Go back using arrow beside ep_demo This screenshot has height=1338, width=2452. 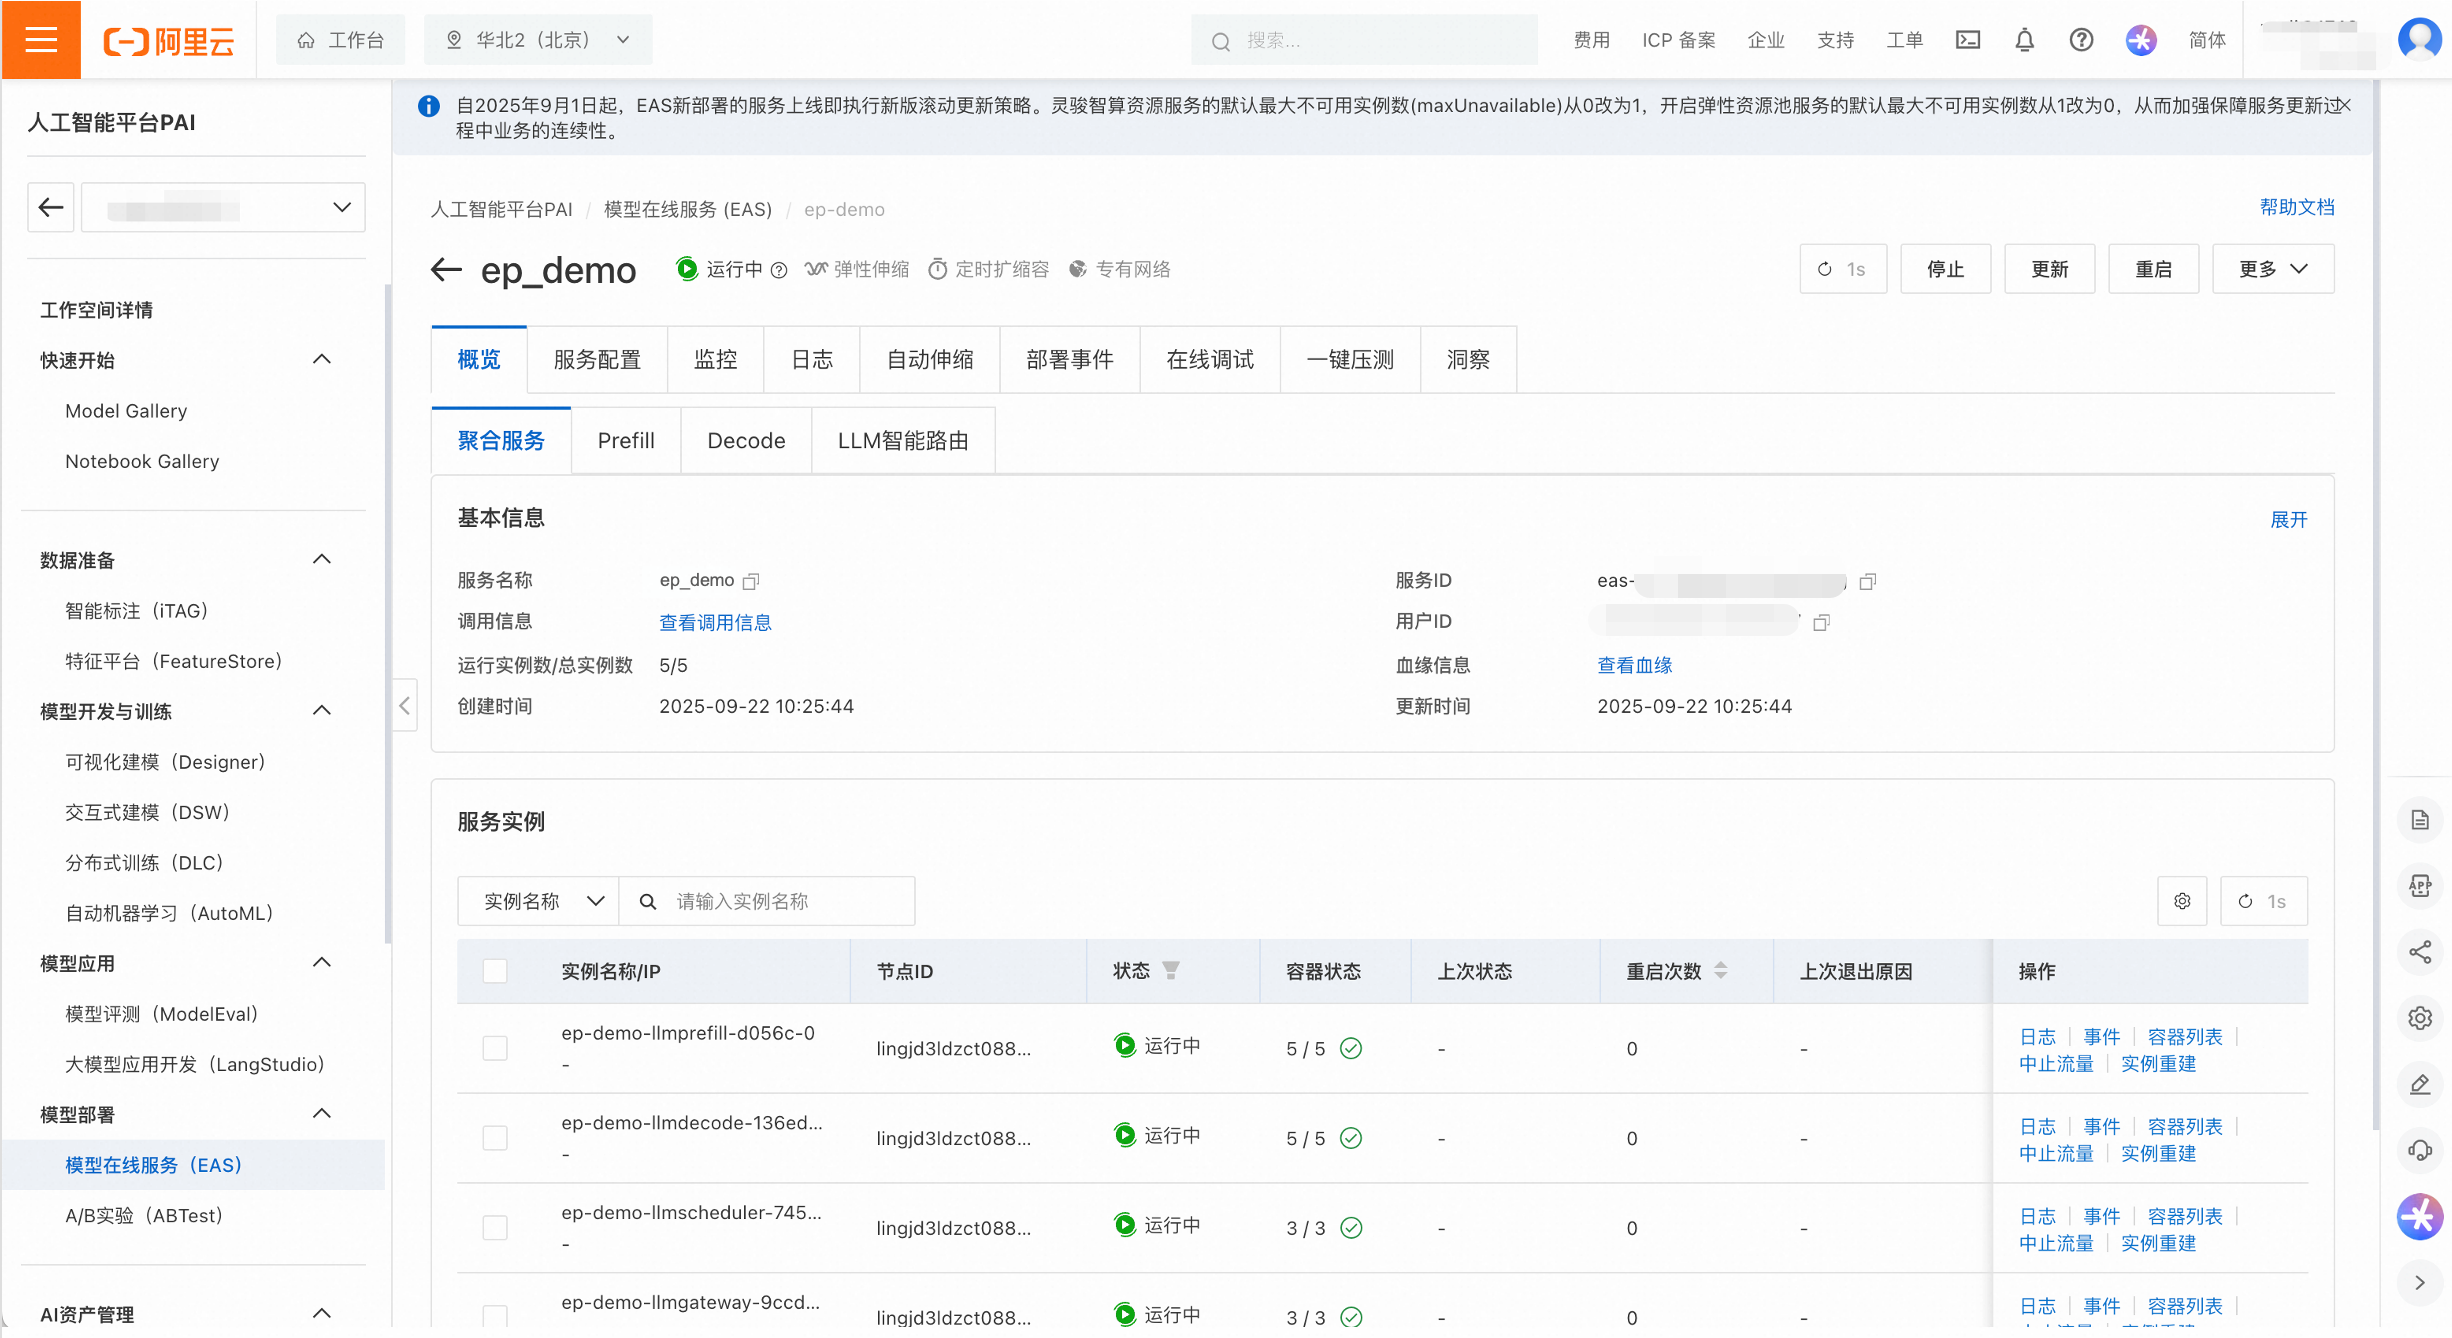446,269
